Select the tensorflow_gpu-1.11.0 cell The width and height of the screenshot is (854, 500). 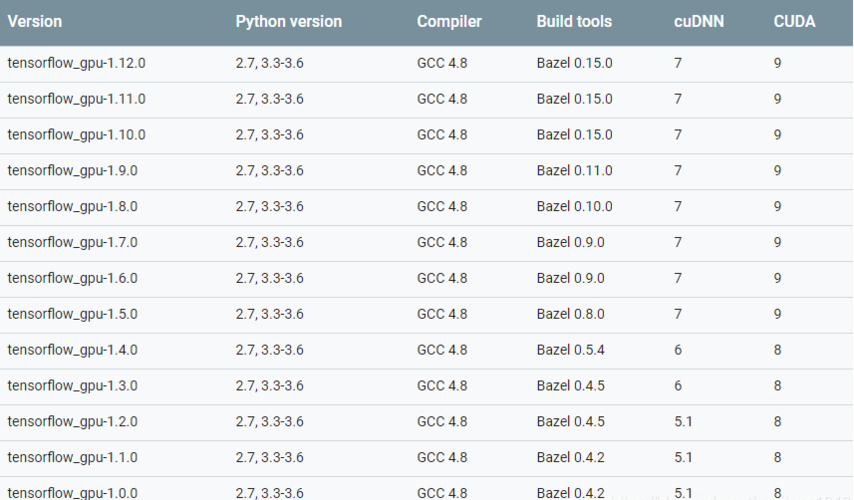point(76,99)
